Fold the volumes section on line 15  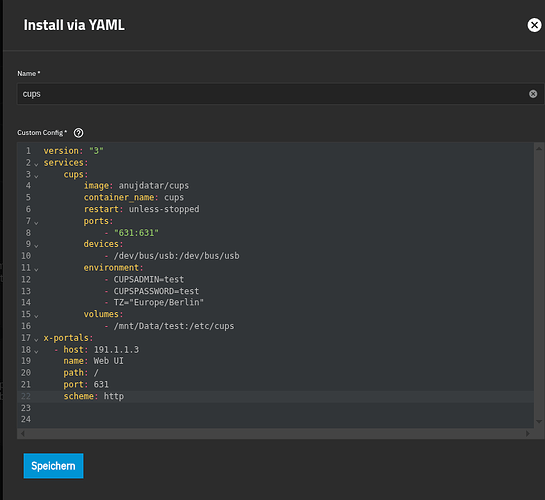point(36,316)
